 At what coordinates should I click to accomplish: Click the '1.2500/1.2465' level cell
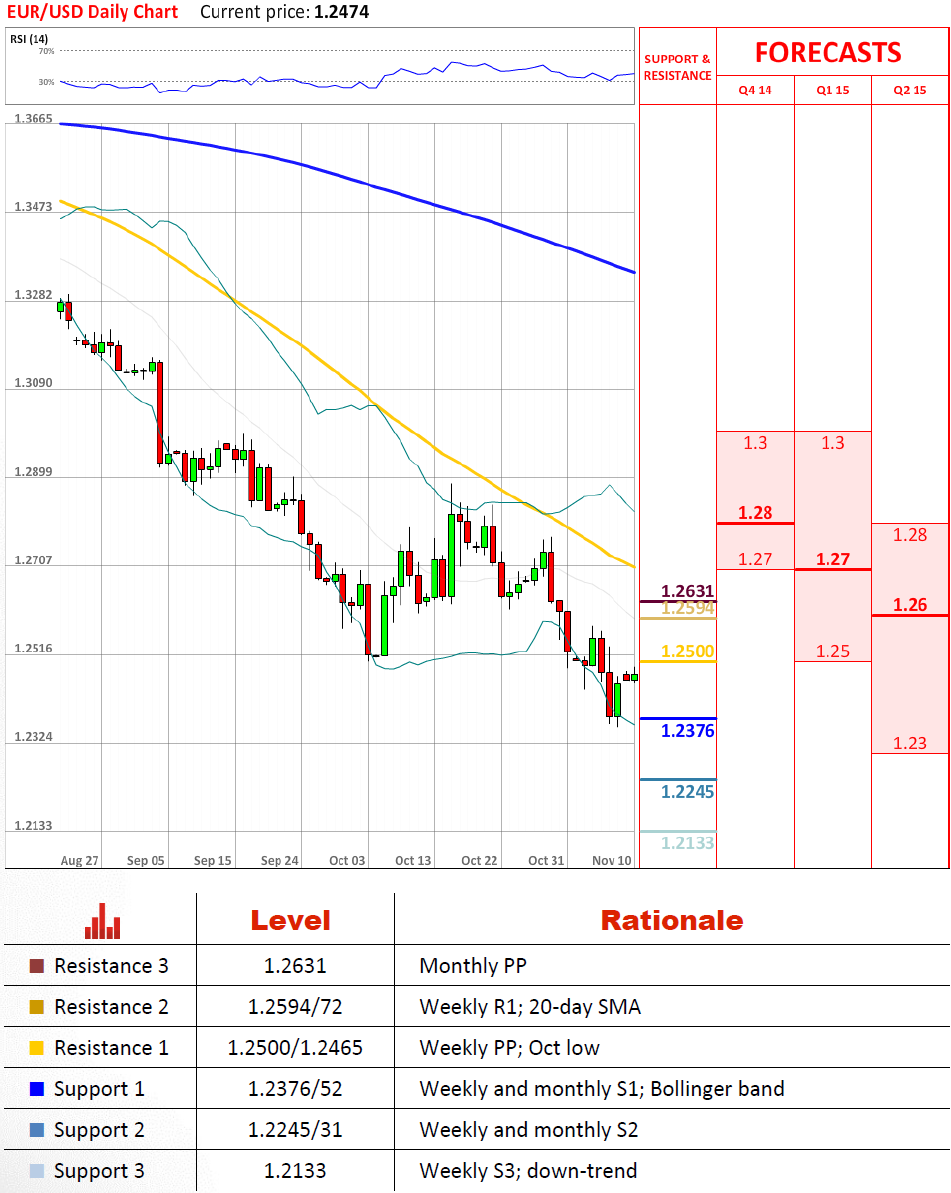(x=295, y=1048)
